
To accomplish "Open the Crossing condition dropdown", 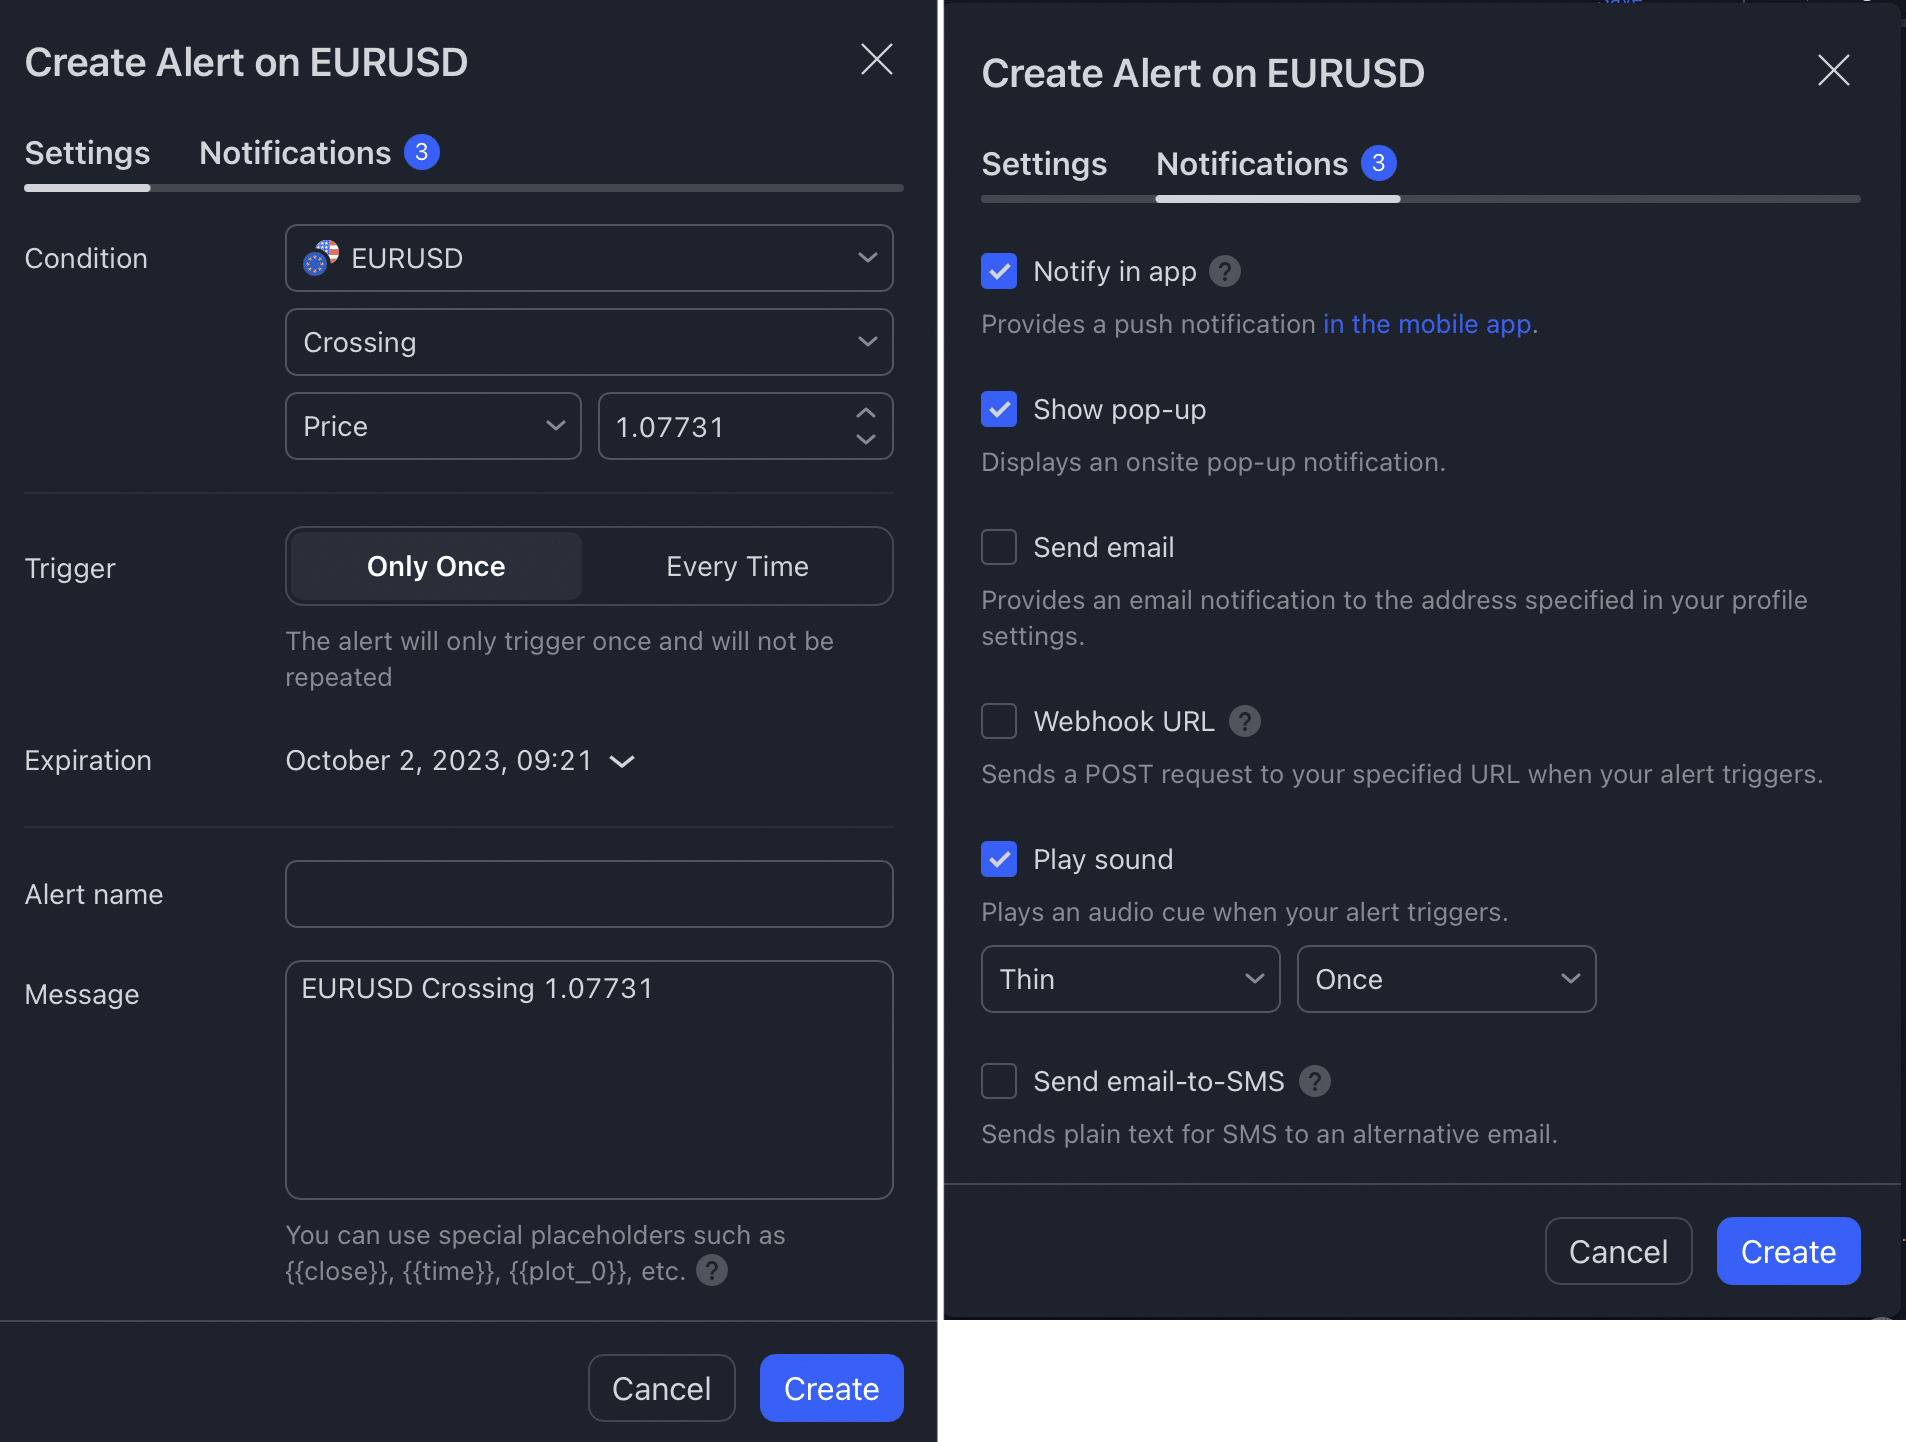I will pyautogui.click(x=589, y=342).
